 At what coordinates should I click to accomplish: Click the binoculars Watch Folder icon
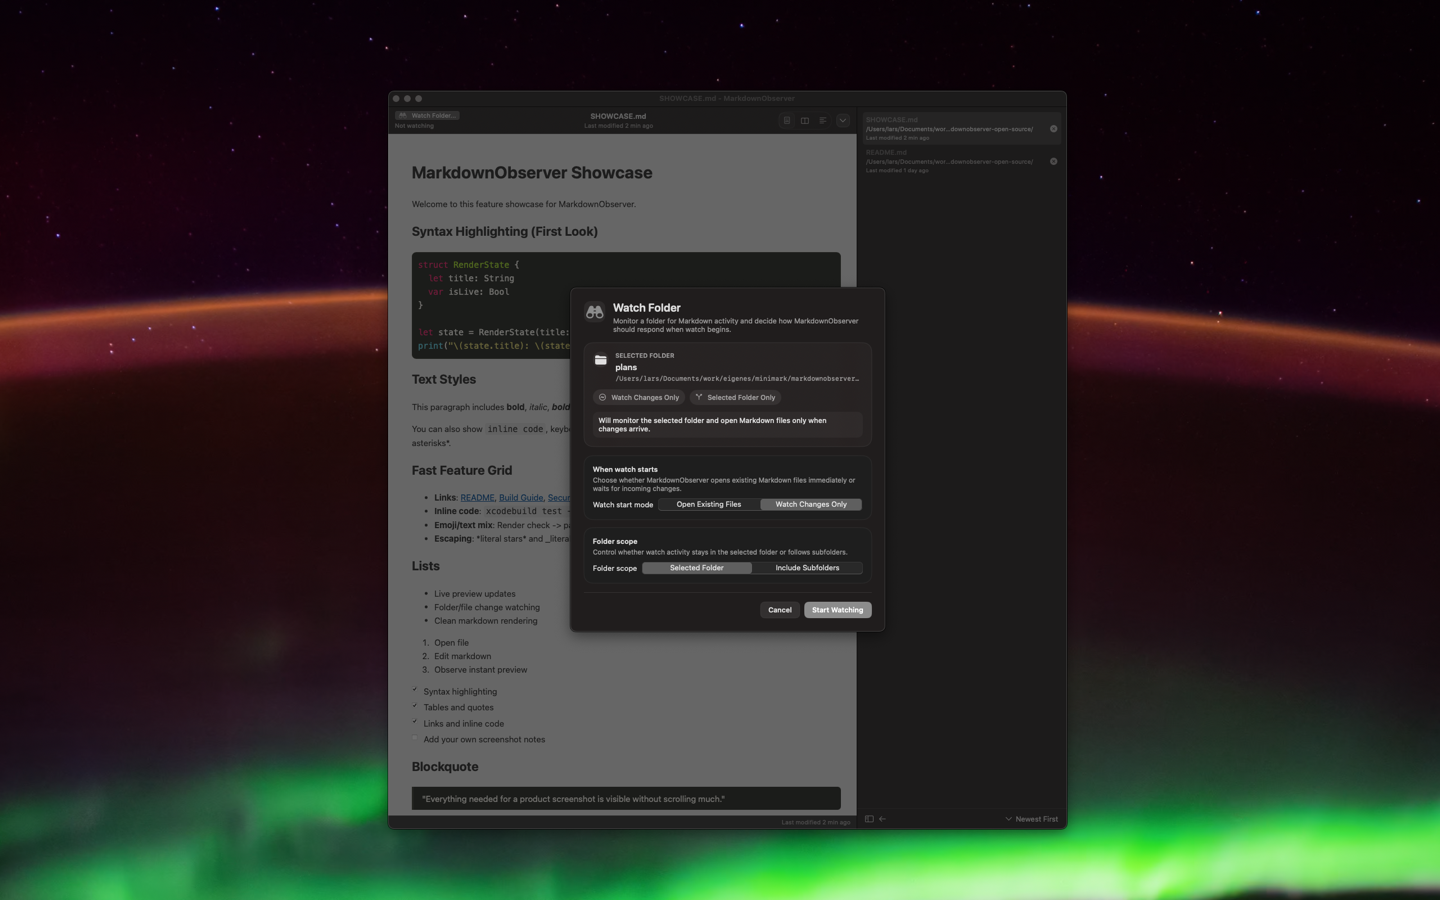[x=594, y=311]
